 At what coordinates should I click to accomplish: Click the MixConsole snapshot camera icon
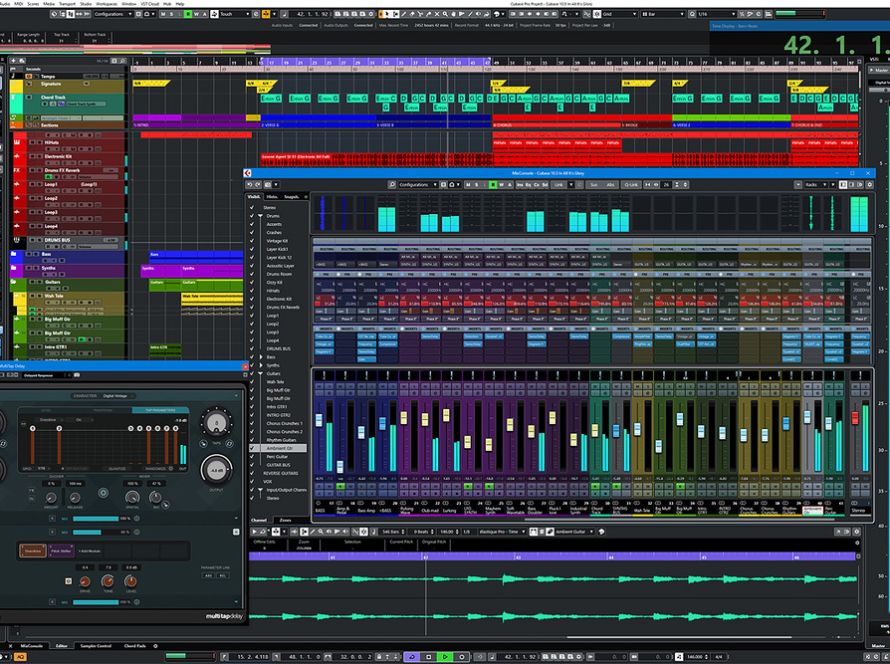click(x=268, y=184)
